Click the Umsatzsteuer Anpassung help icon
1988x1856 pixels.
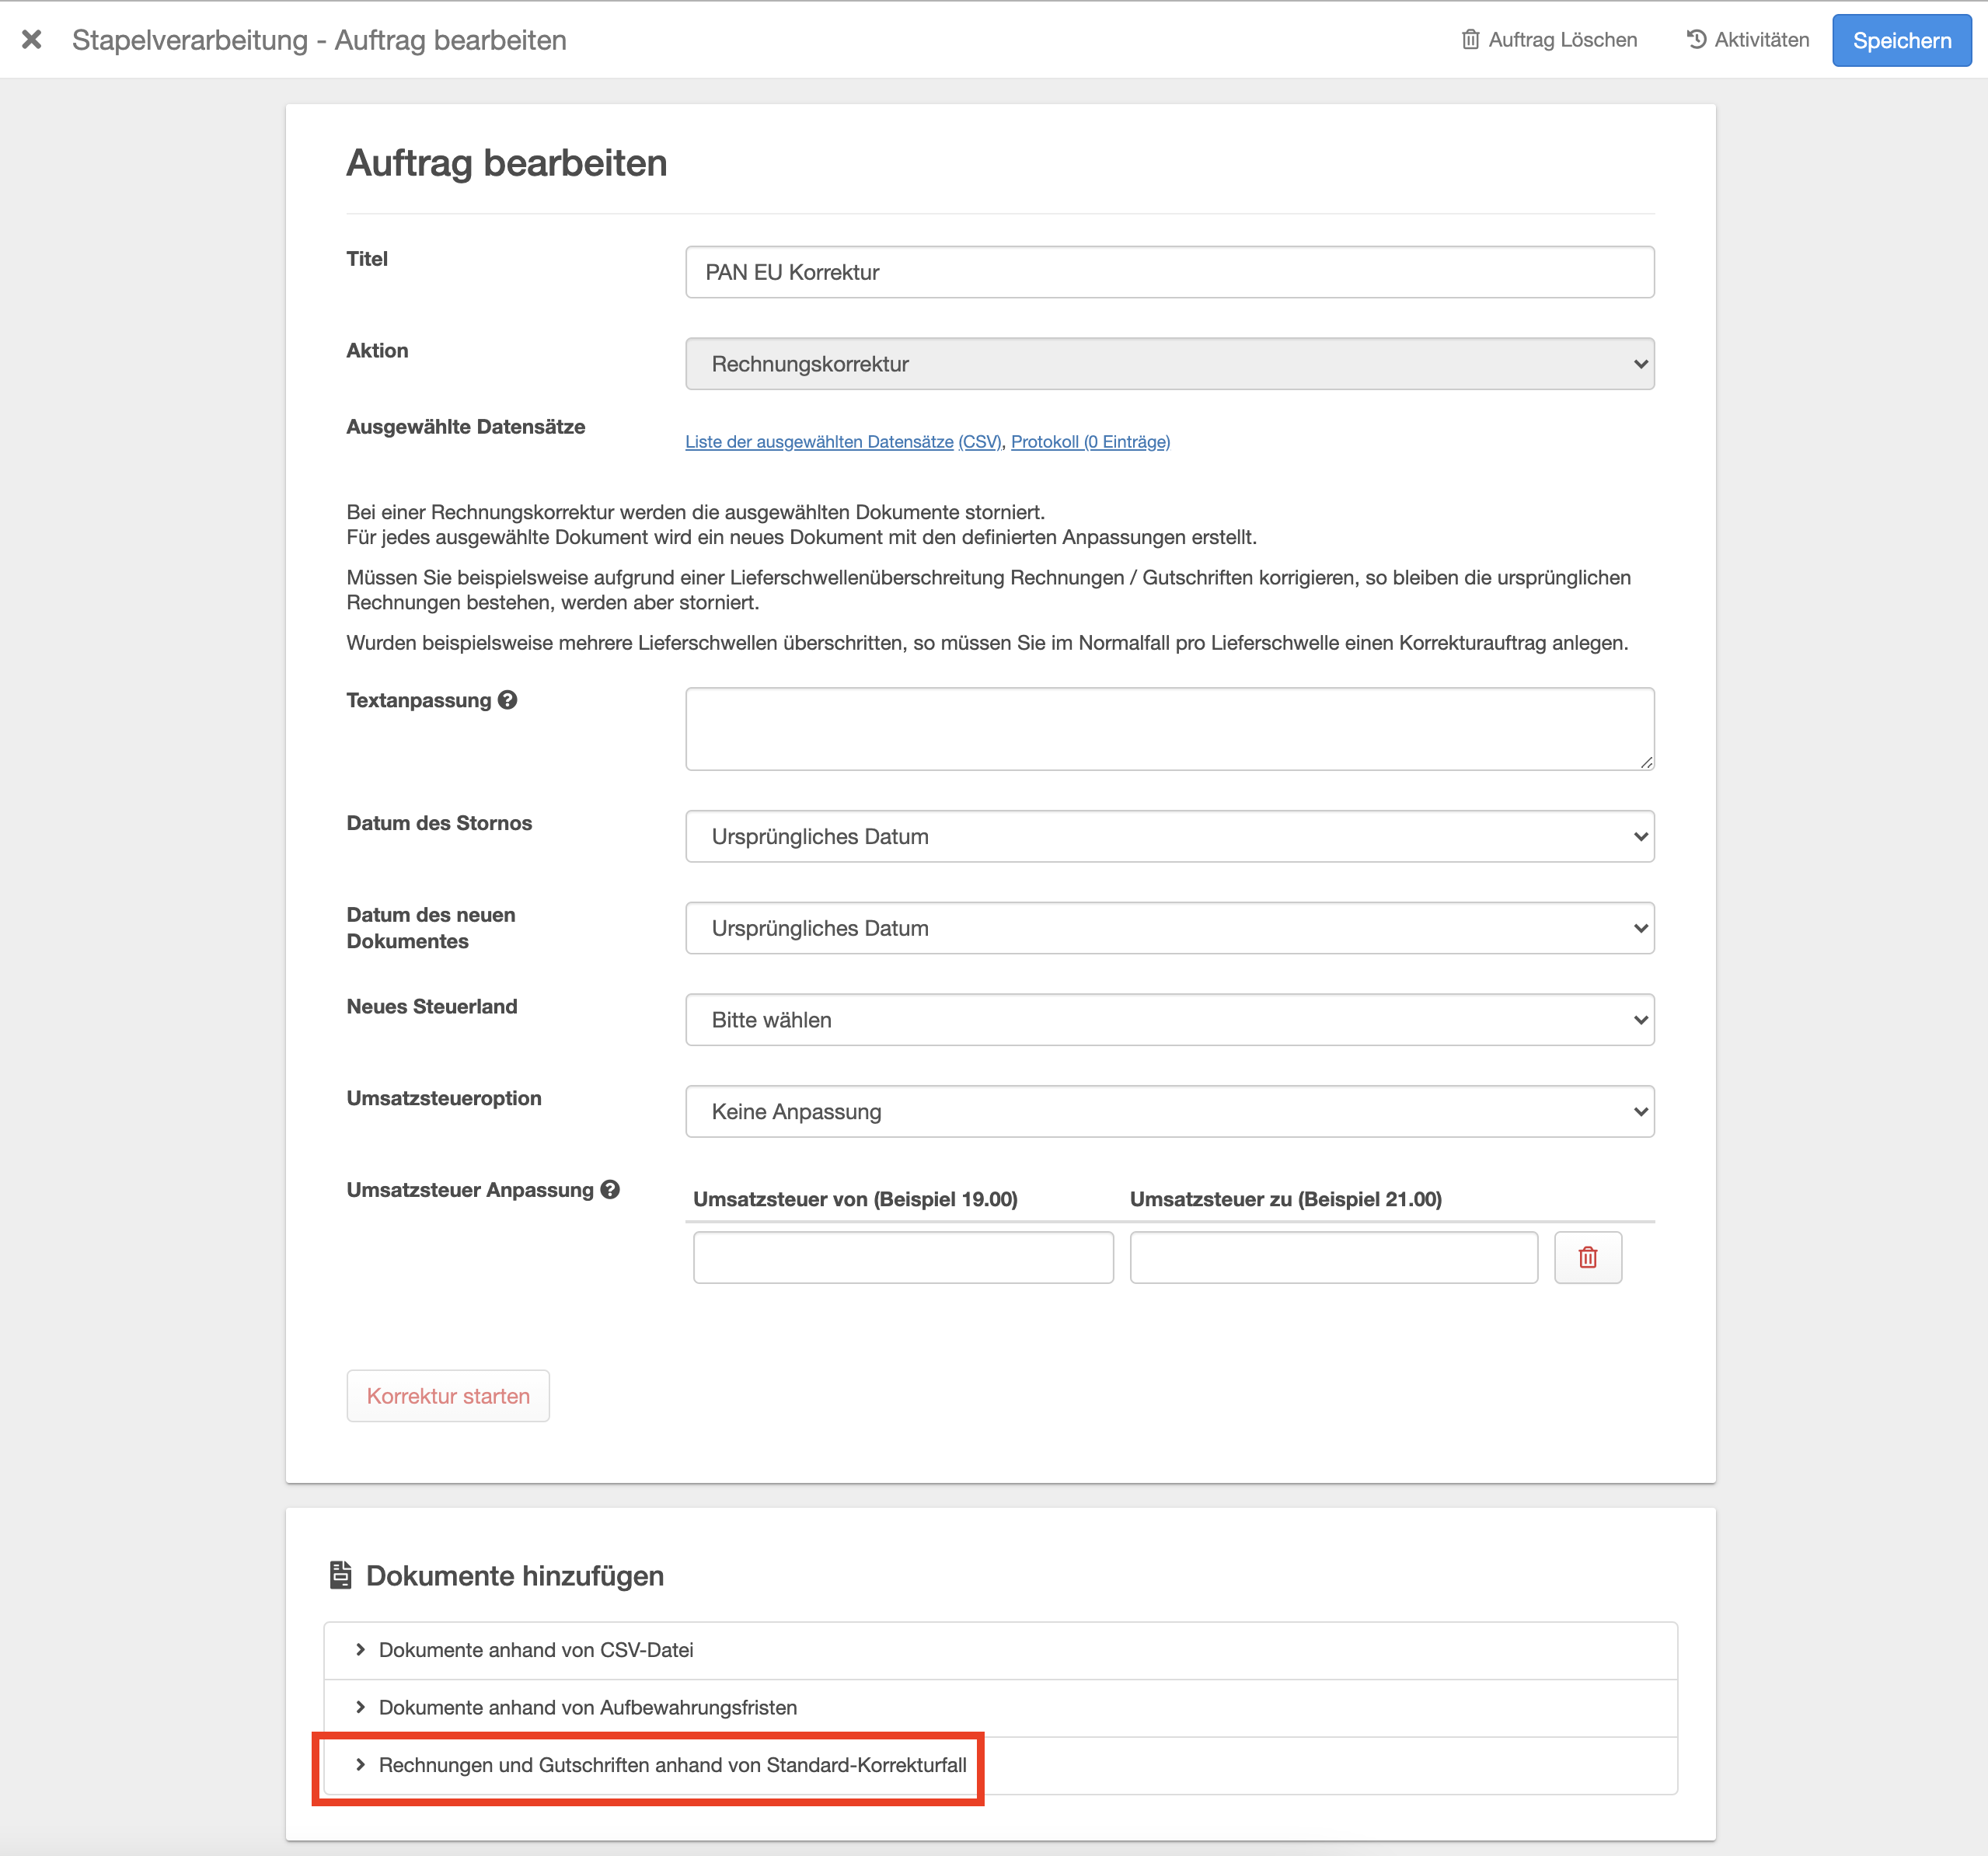click(x=610, y=1190)
